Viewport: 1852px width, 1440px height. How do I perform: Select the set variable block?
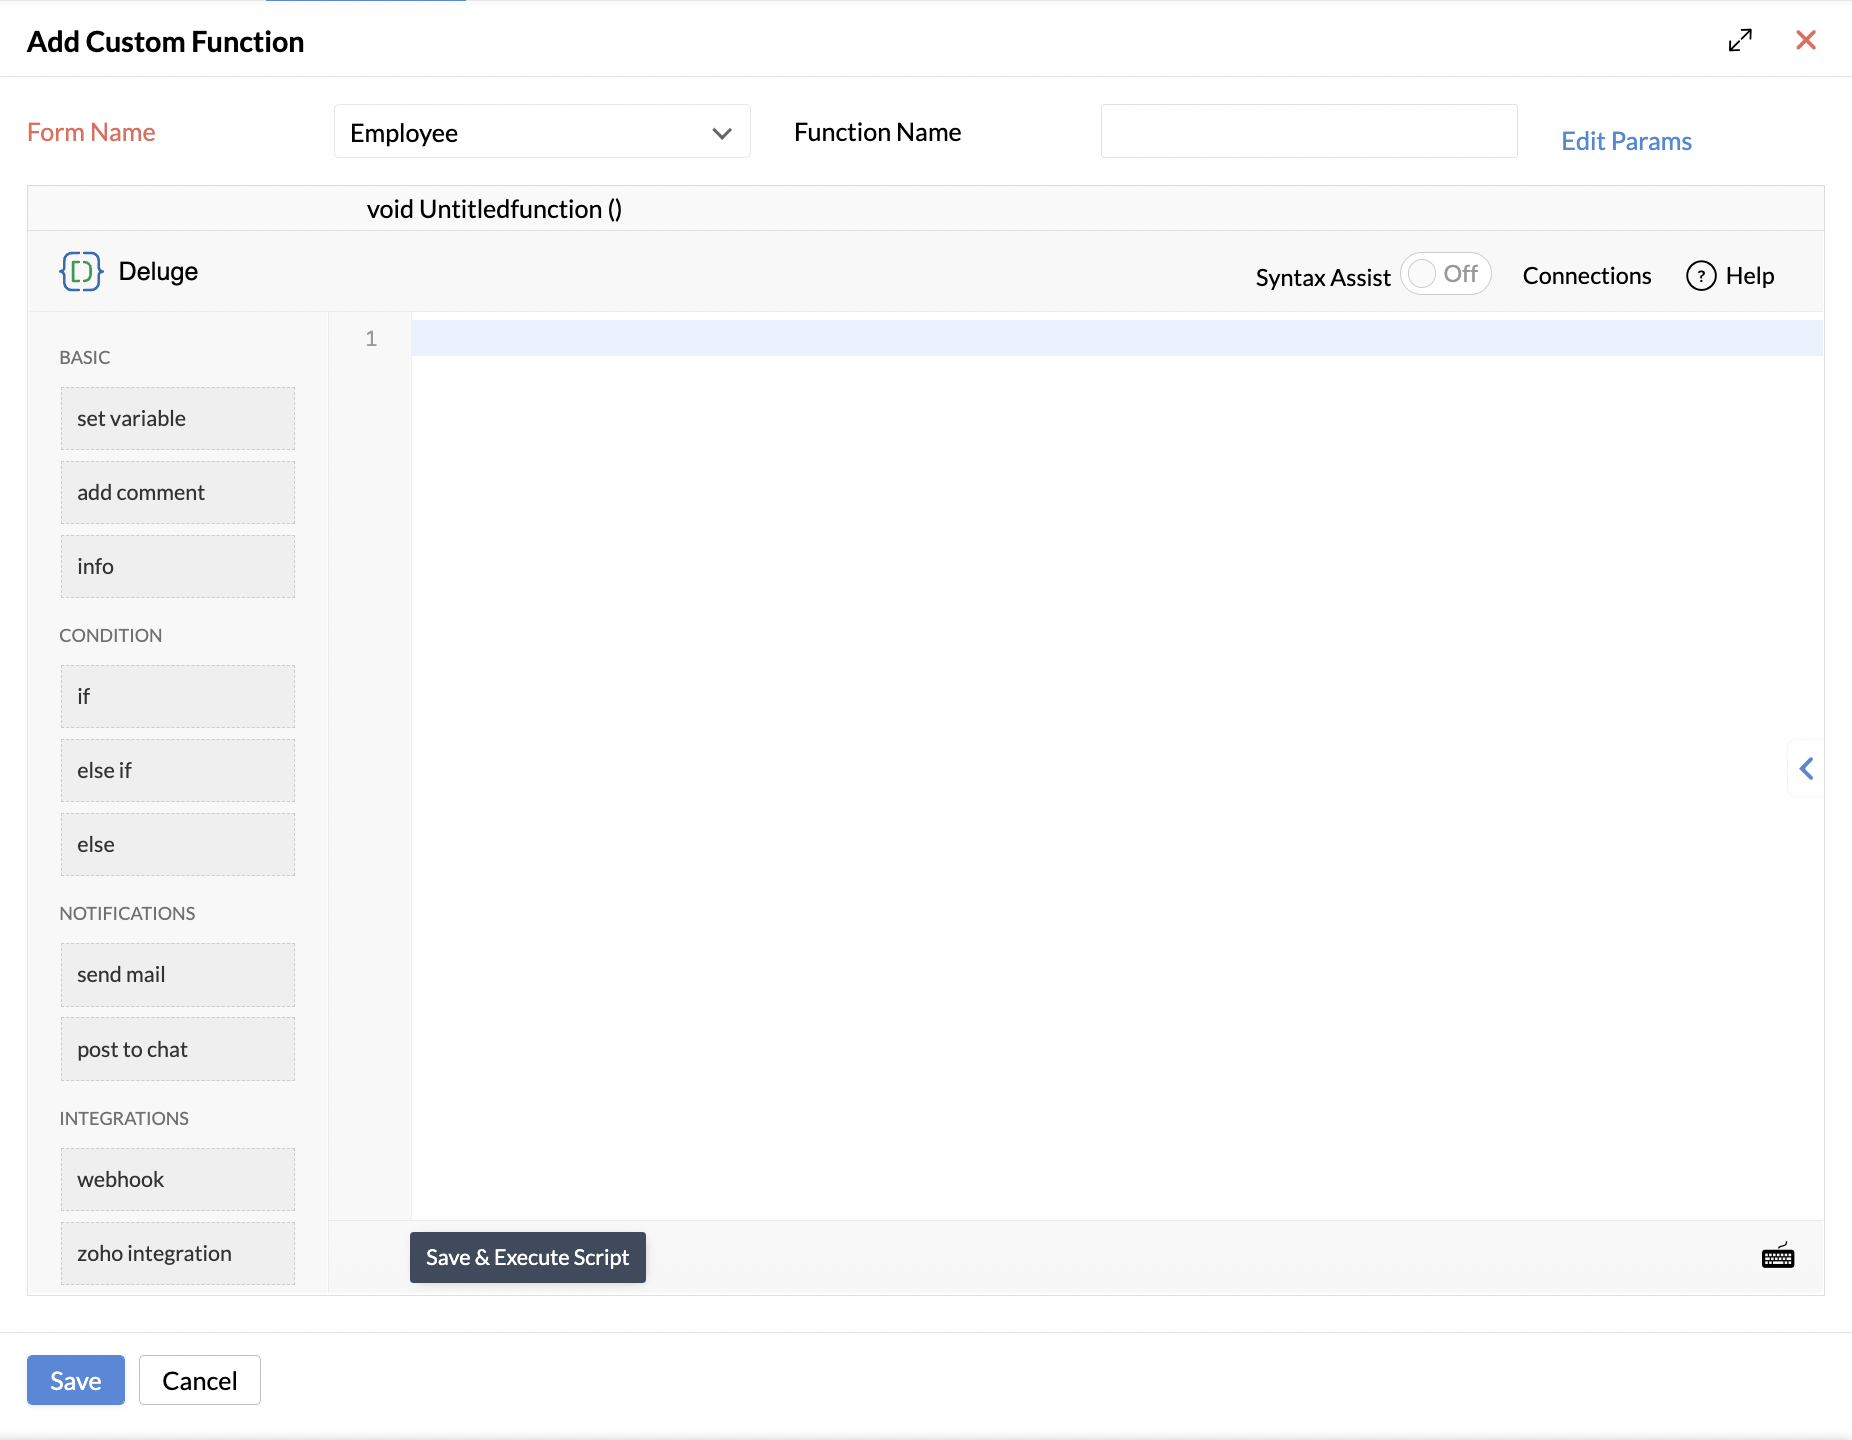[178, 419]
